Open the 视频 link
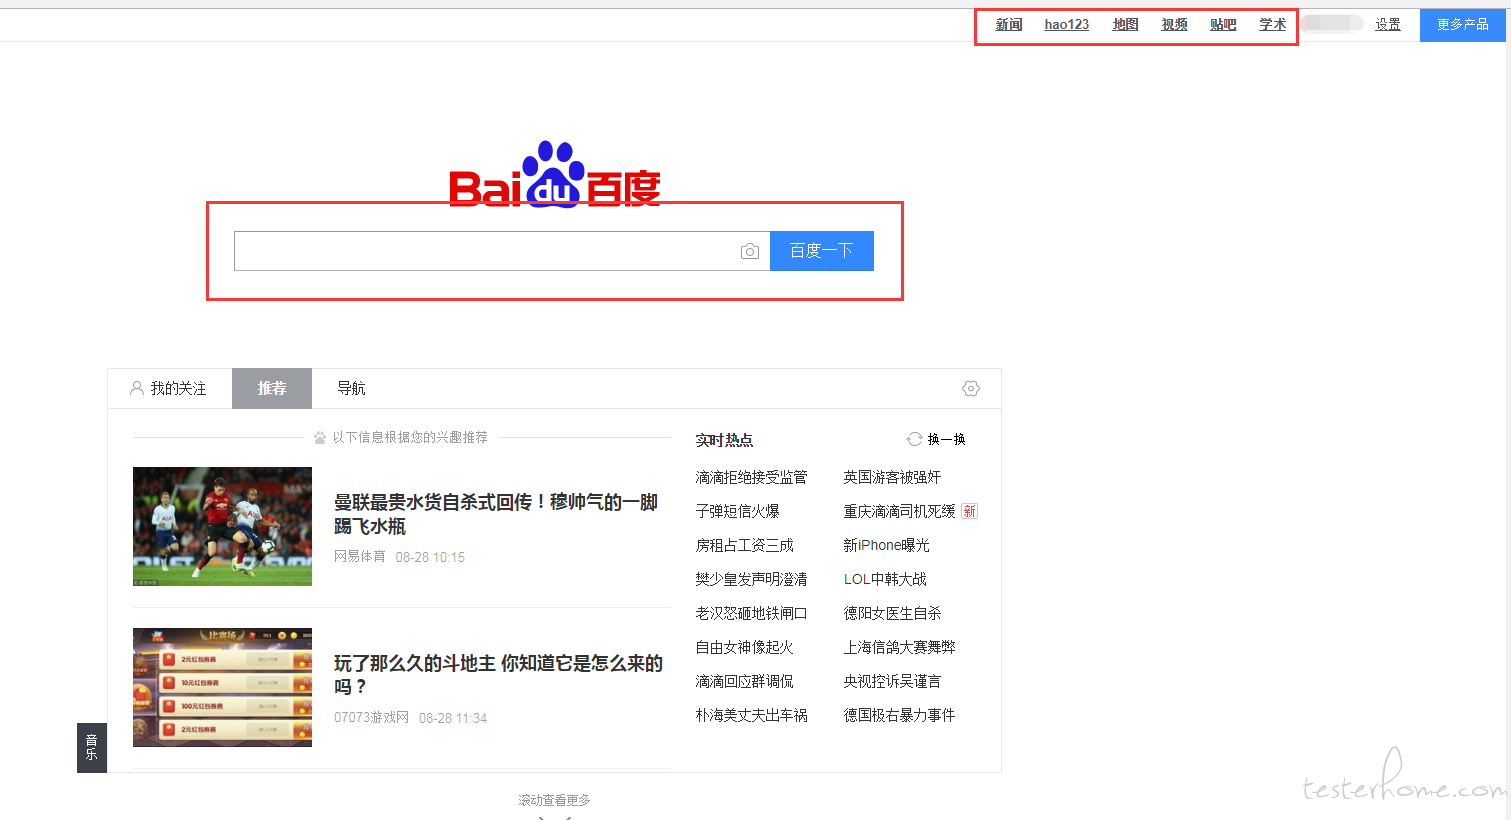1511x820 pixels. (x=1175, y=25)
